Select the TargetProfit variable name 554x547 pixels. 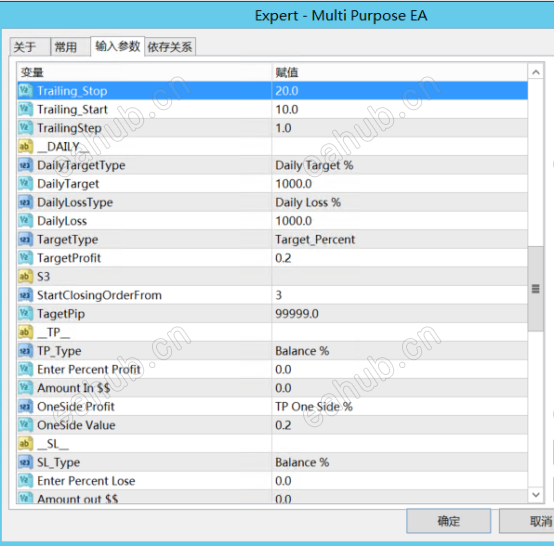(x=69, y=258)
